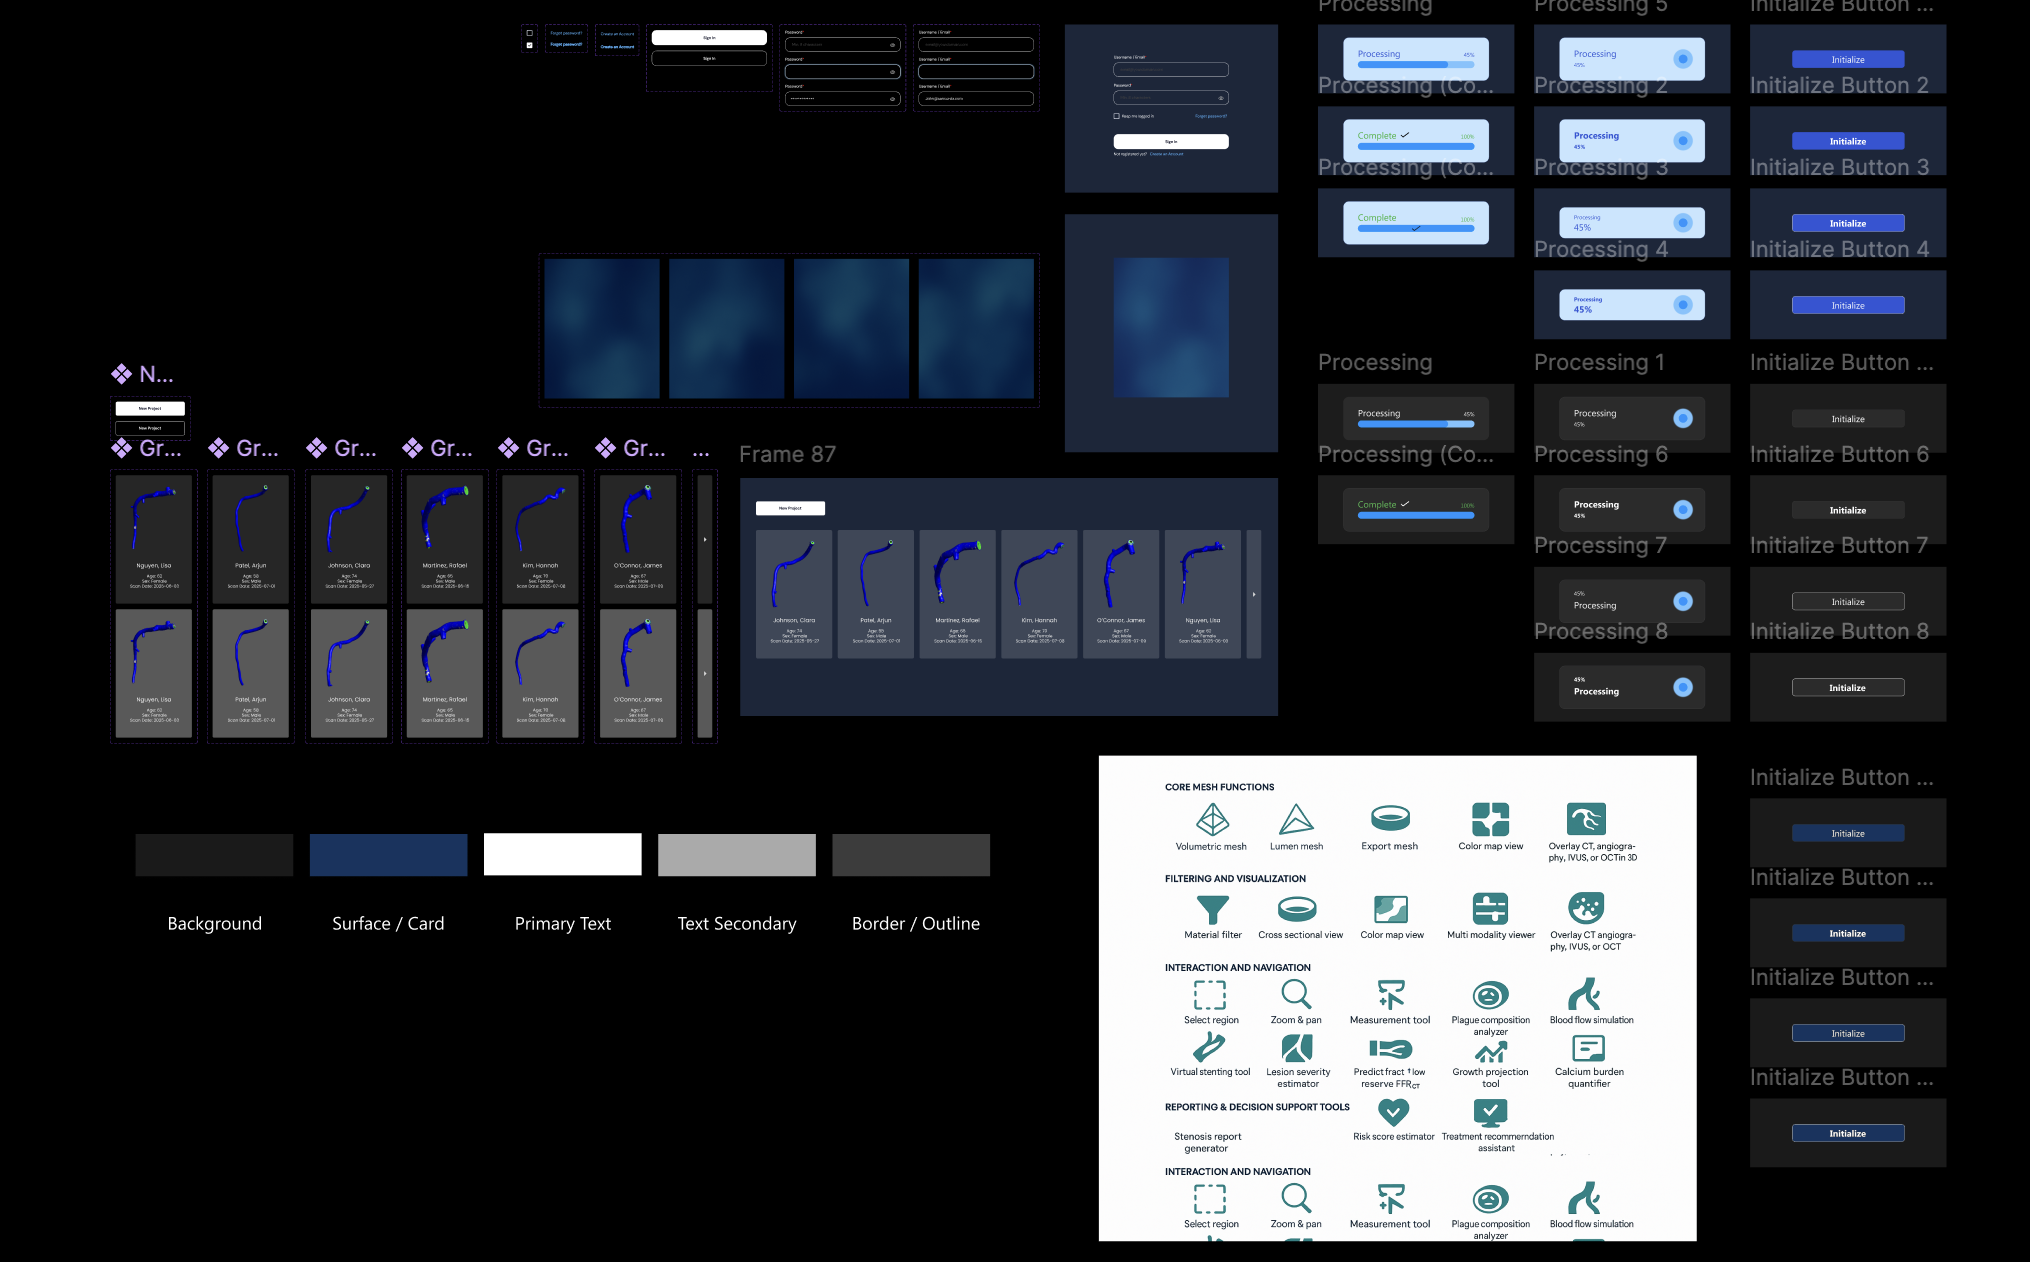Screen dimensions: 2030x1262
Task: Click the next arrow on the dark partial card variant
Action: [x=705, y=539]
